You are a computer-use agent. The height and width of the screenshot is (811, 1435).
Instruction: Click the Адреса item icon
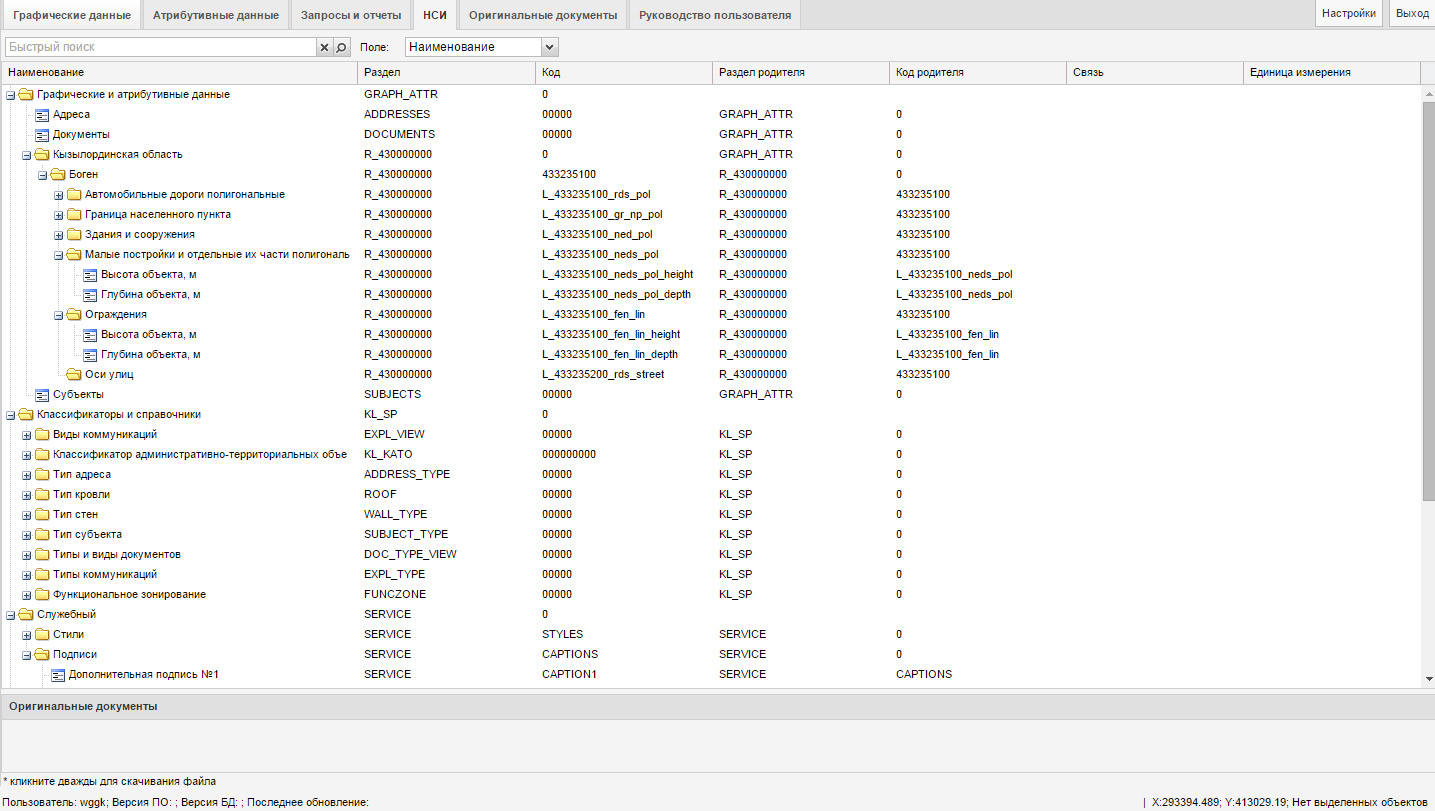(x=42, y=115)
